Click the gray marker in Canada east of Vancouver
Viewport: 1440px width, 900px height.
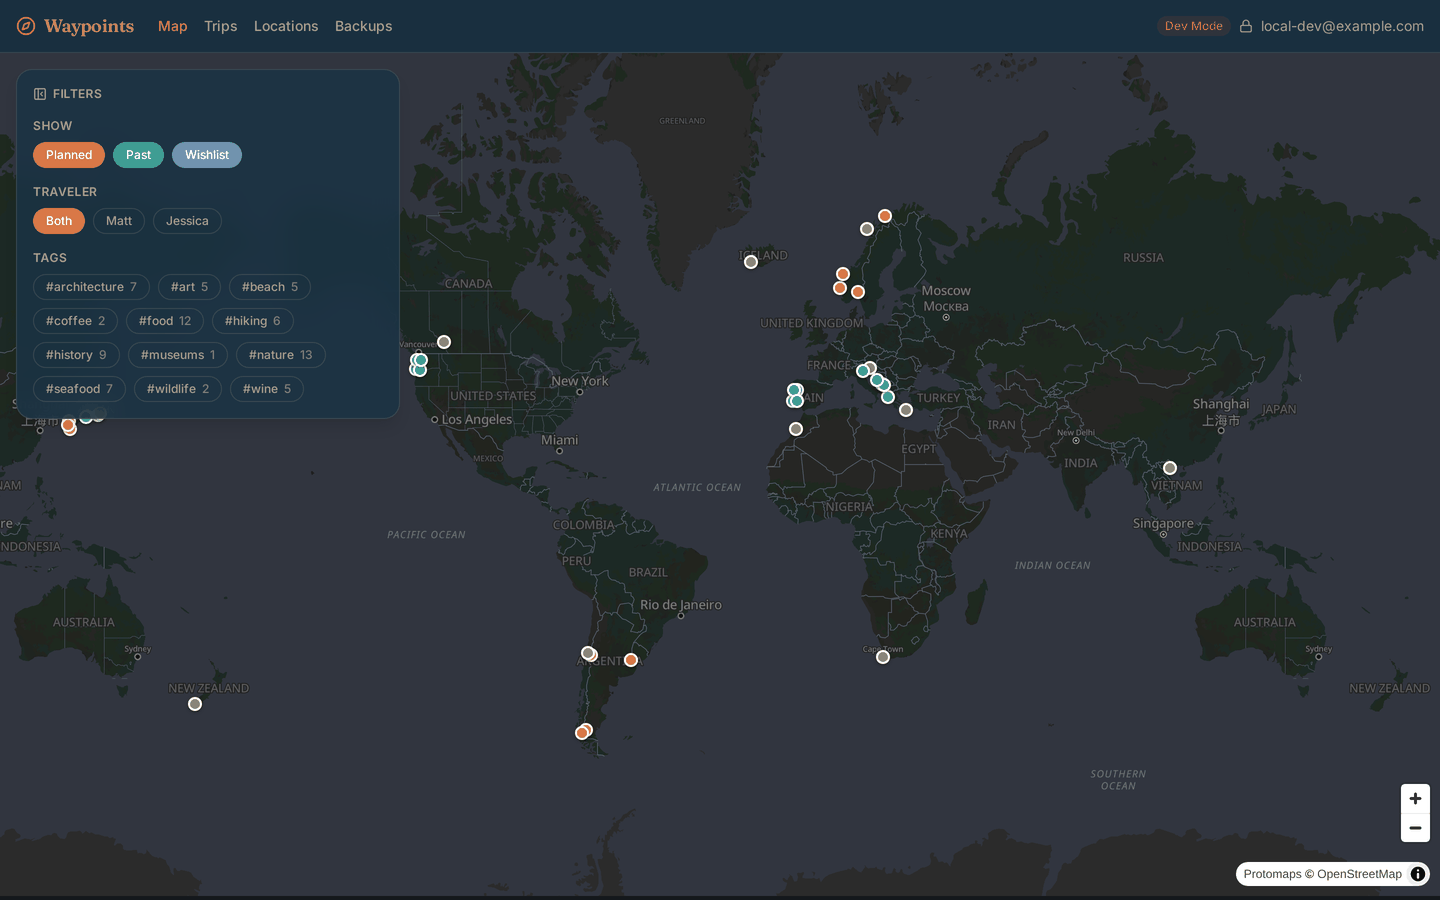(x=444, y=342)
